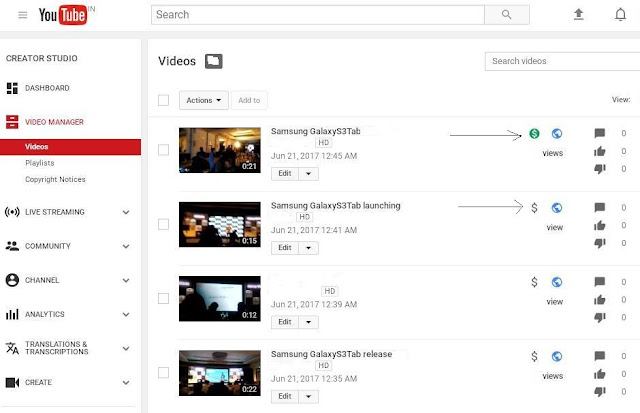
Task: Click the search magnifier button
Action: point(507,15)
